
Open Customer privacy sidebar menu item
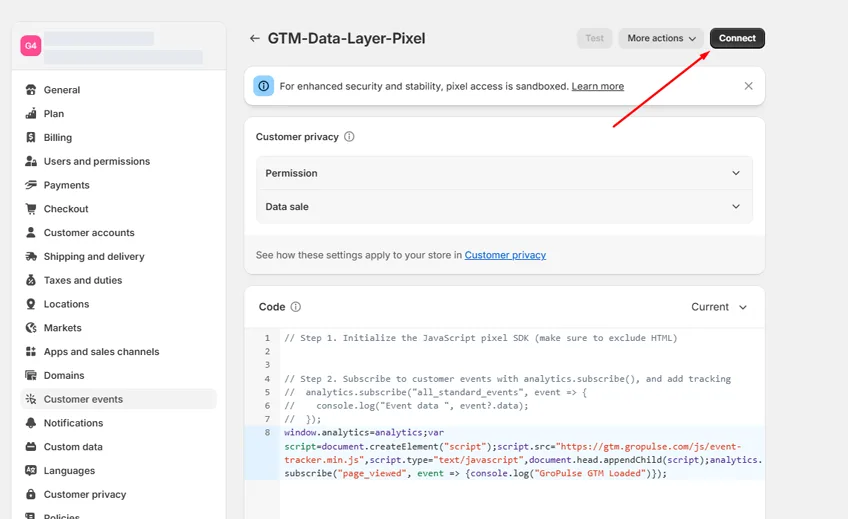(118, 494)
